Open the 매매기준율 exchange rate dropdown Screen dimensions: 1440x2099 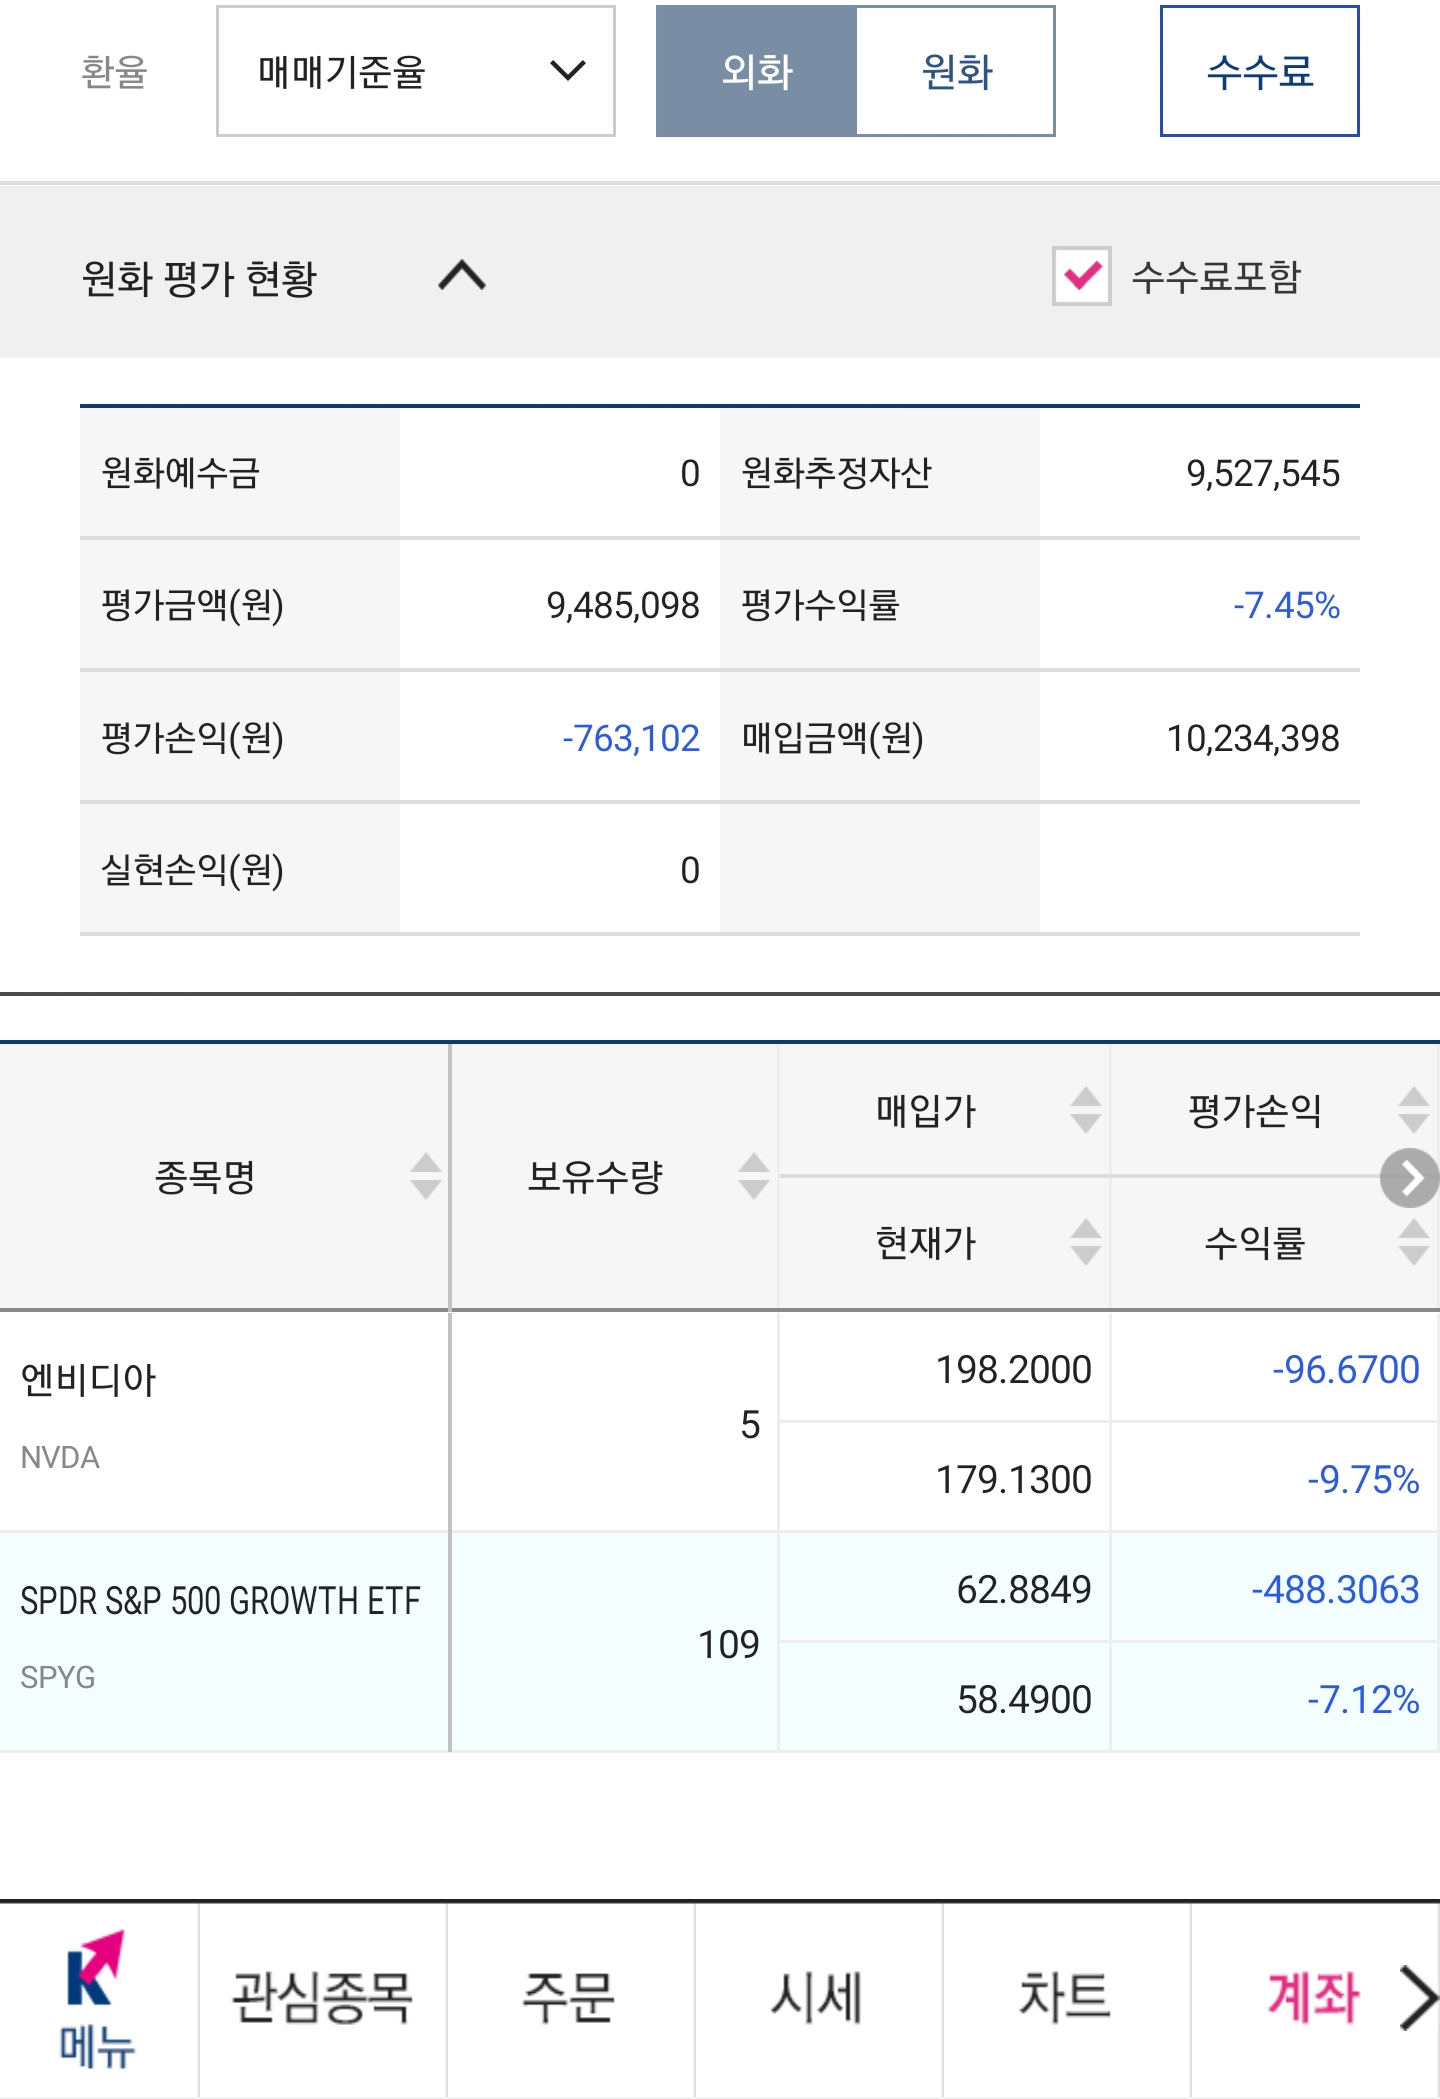tap(415, 71)
